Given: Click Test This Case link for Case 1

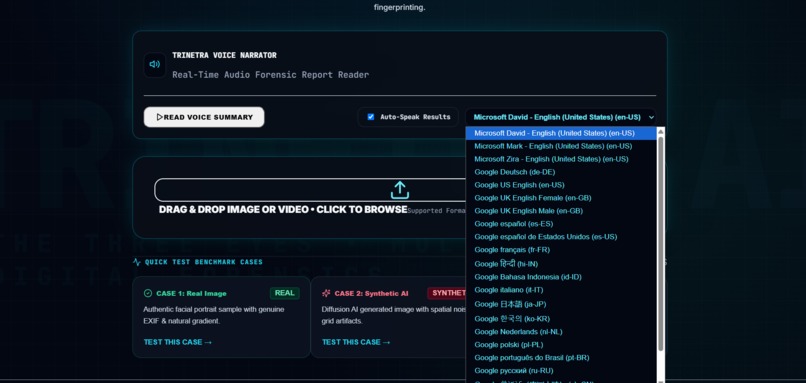Looking at the screenshot, I should (x=178, y=342).
